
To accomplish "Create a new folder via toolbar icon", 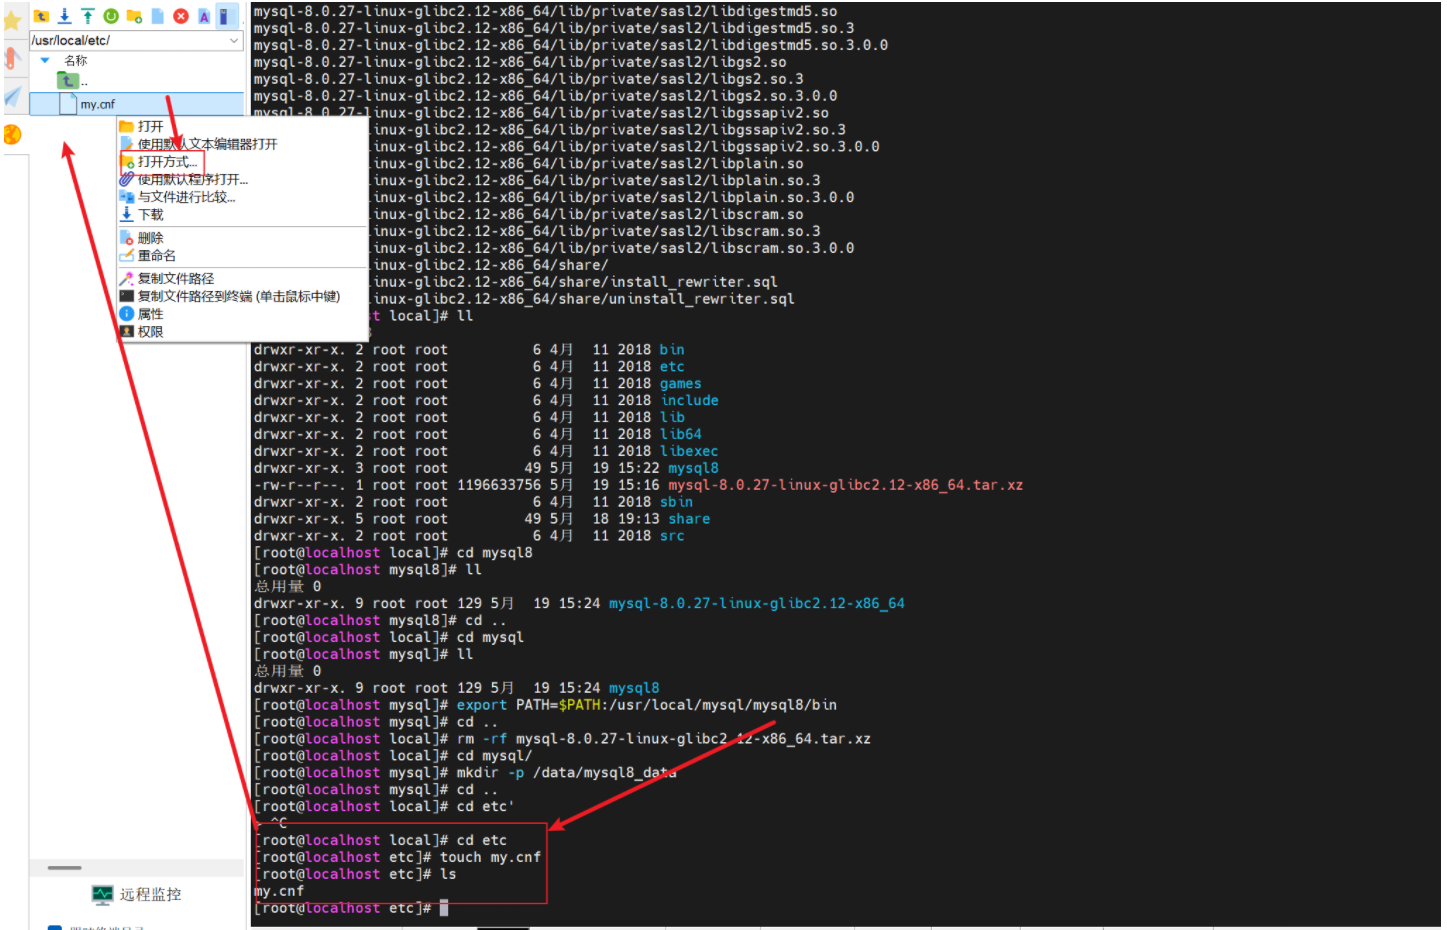I will pos(134,16).
